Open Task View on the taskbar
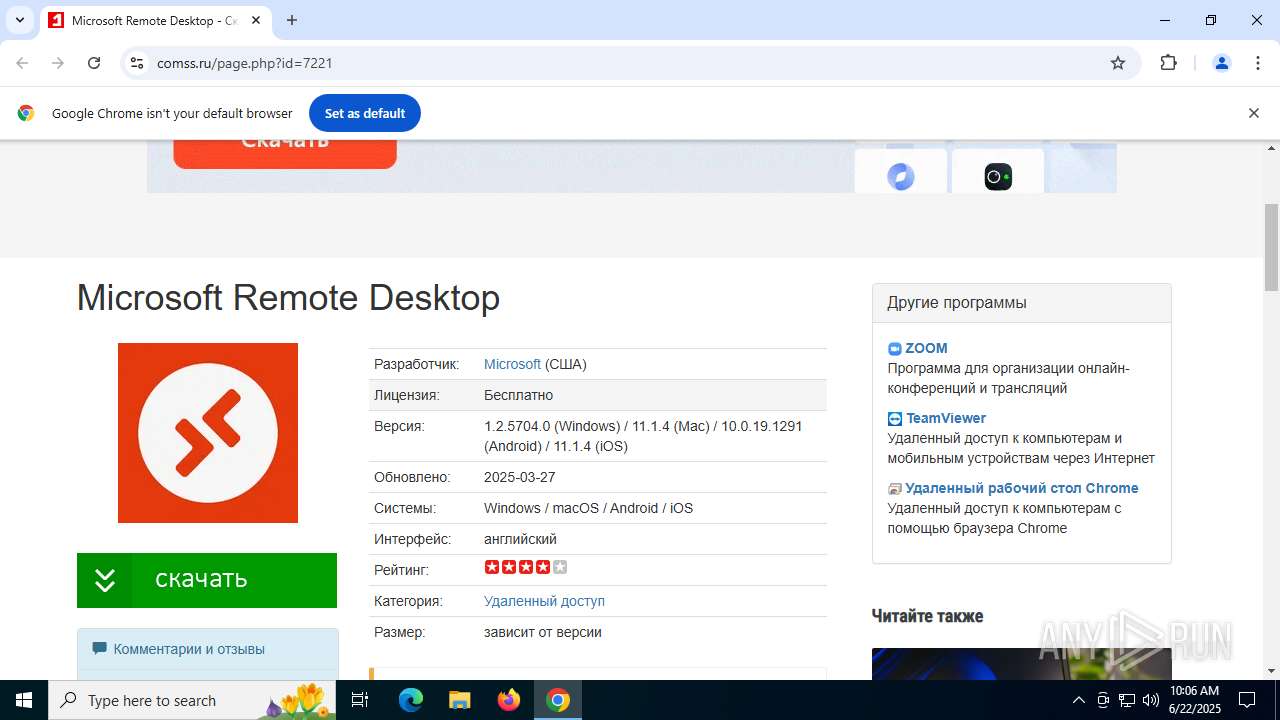This screenshot has width=1280, height=720. (360, 700)
